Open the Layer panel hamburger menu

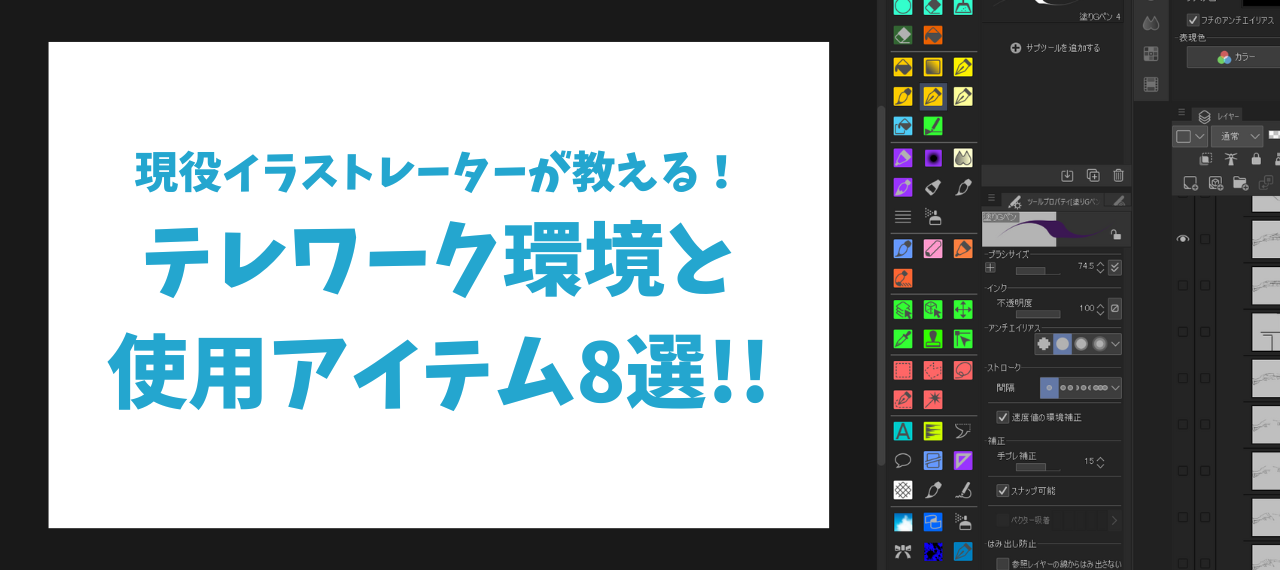pyautogui.click(x=1181, y=112)
